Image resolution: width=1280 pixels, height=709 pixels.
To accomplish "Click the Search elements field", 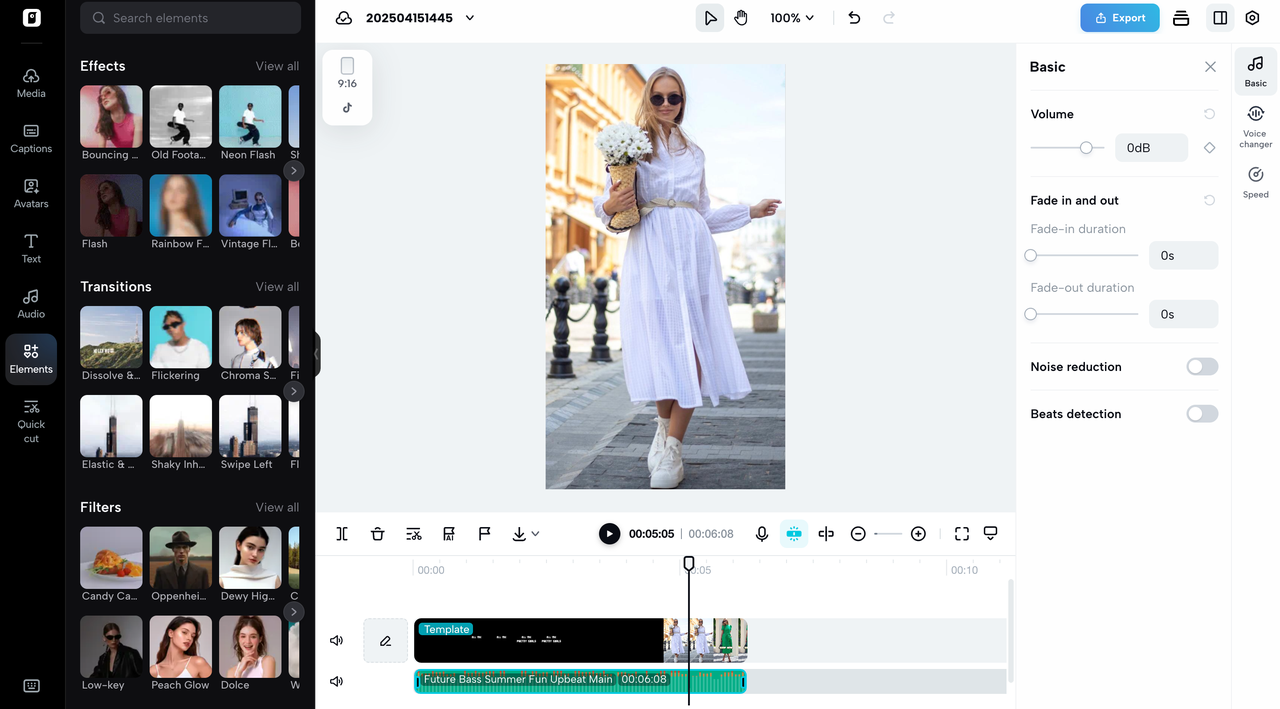I will pyautogui.click(x=190, y=18).
